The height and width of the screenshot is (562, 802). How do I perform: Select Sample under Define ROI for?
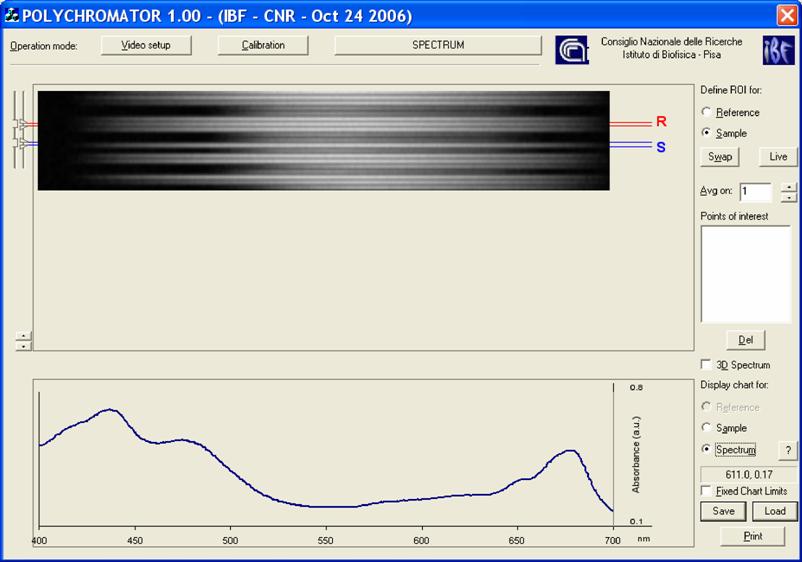708,133
